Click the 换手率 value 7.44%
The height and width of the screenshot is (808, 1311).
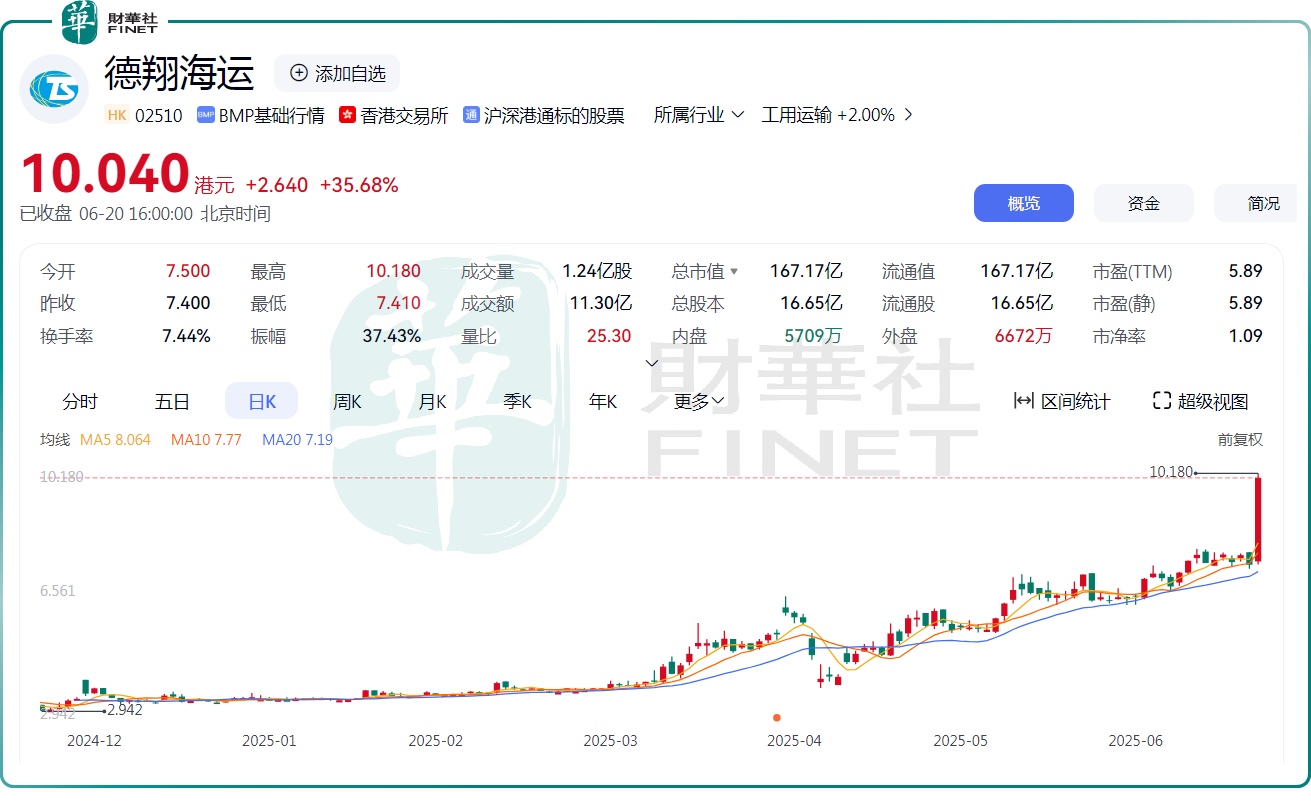point(186,336)
